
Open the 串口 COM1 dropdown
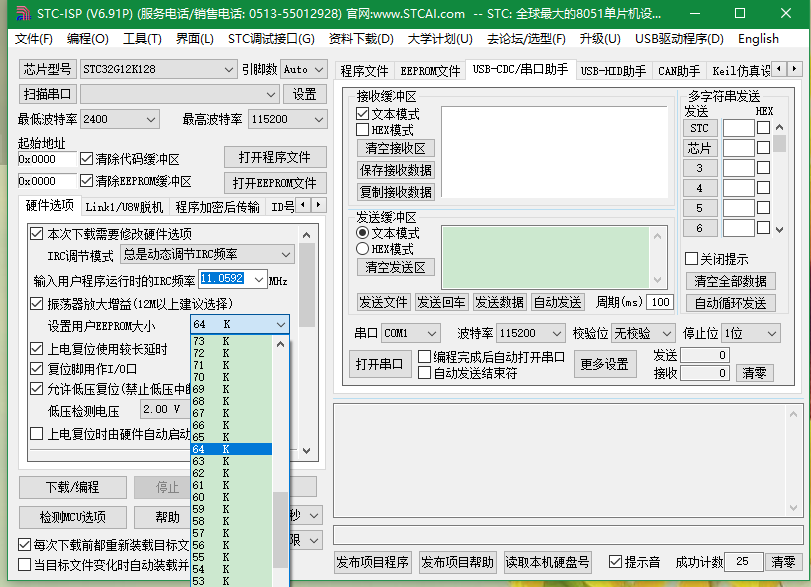(410, 333)
